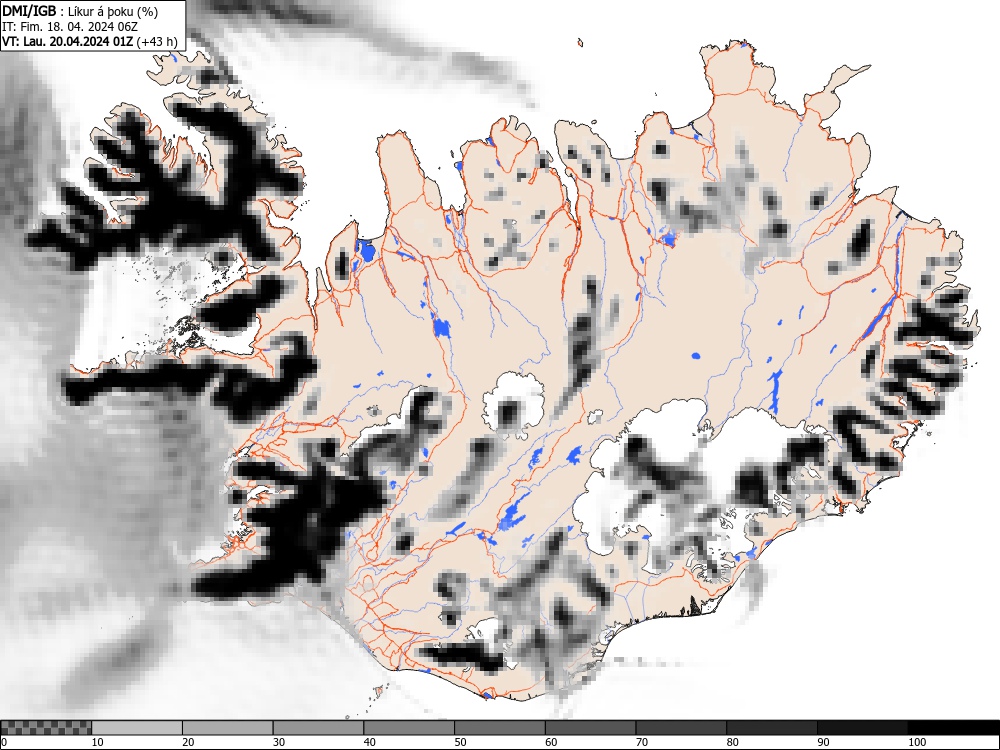Click the 50-60 dark gray legend segment
Screen dimensions: 1000x750
coord(499,728)
